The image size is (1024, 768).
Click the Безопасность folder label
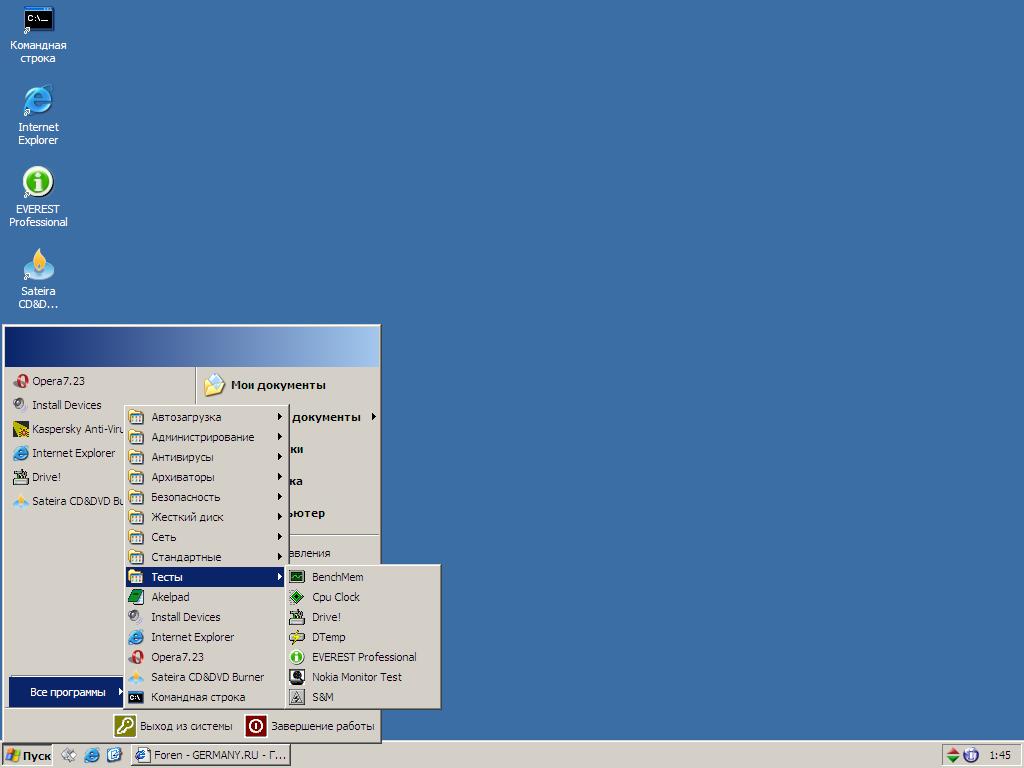185,497
